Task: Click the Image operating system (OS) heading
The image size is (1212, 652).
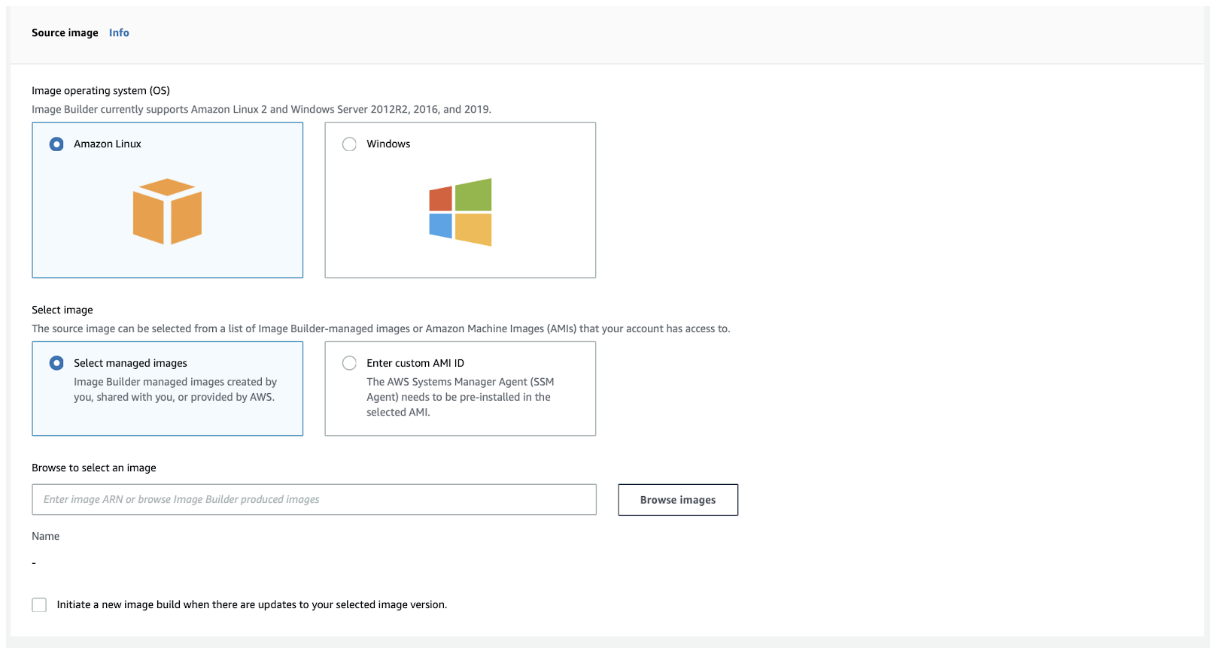Action: click(101, 90)
